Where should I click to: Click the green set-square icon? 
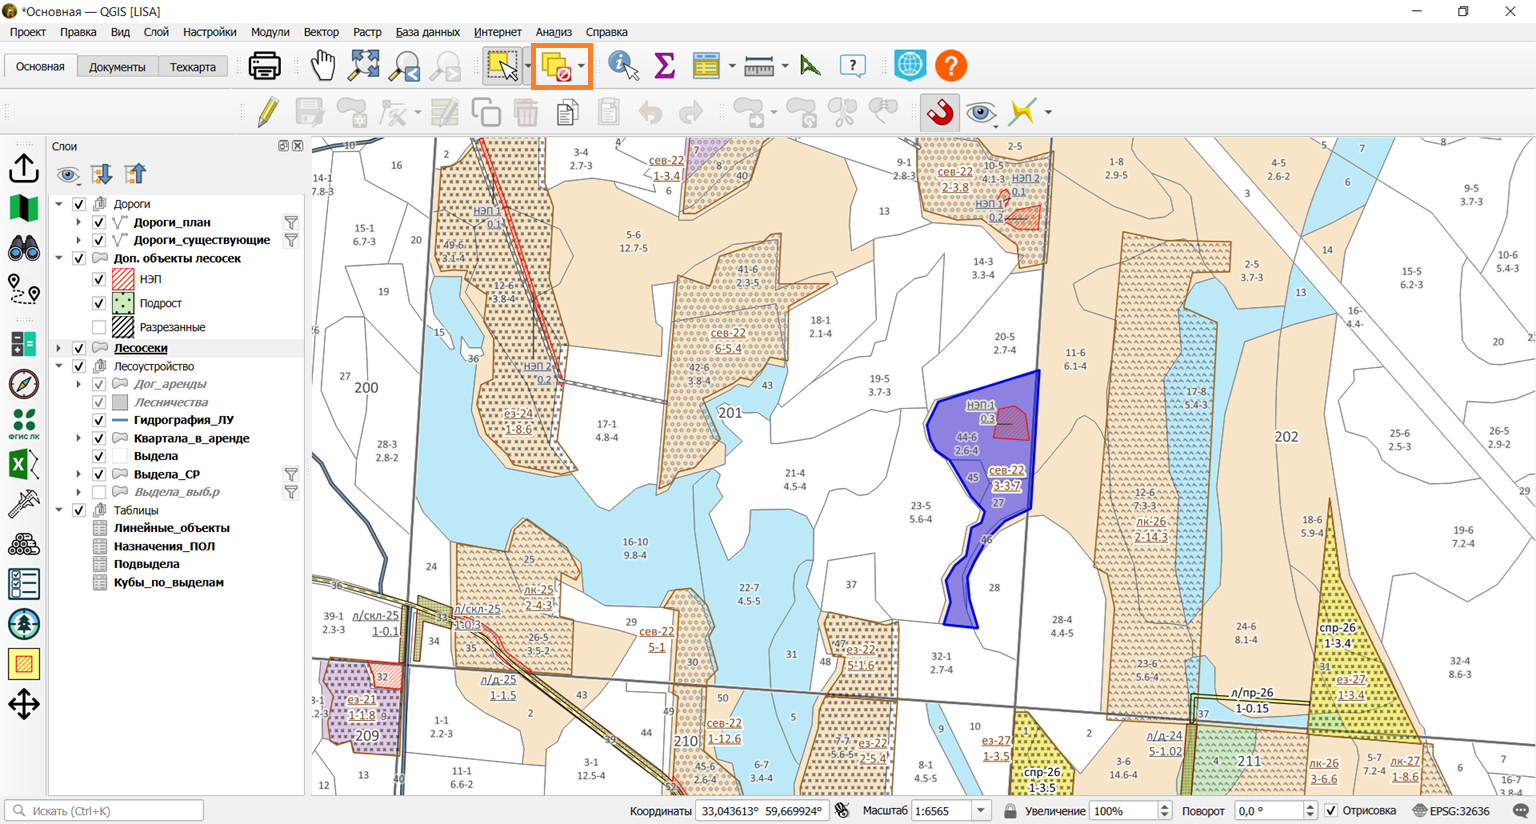pyautogui.click(x=810, y=66)
